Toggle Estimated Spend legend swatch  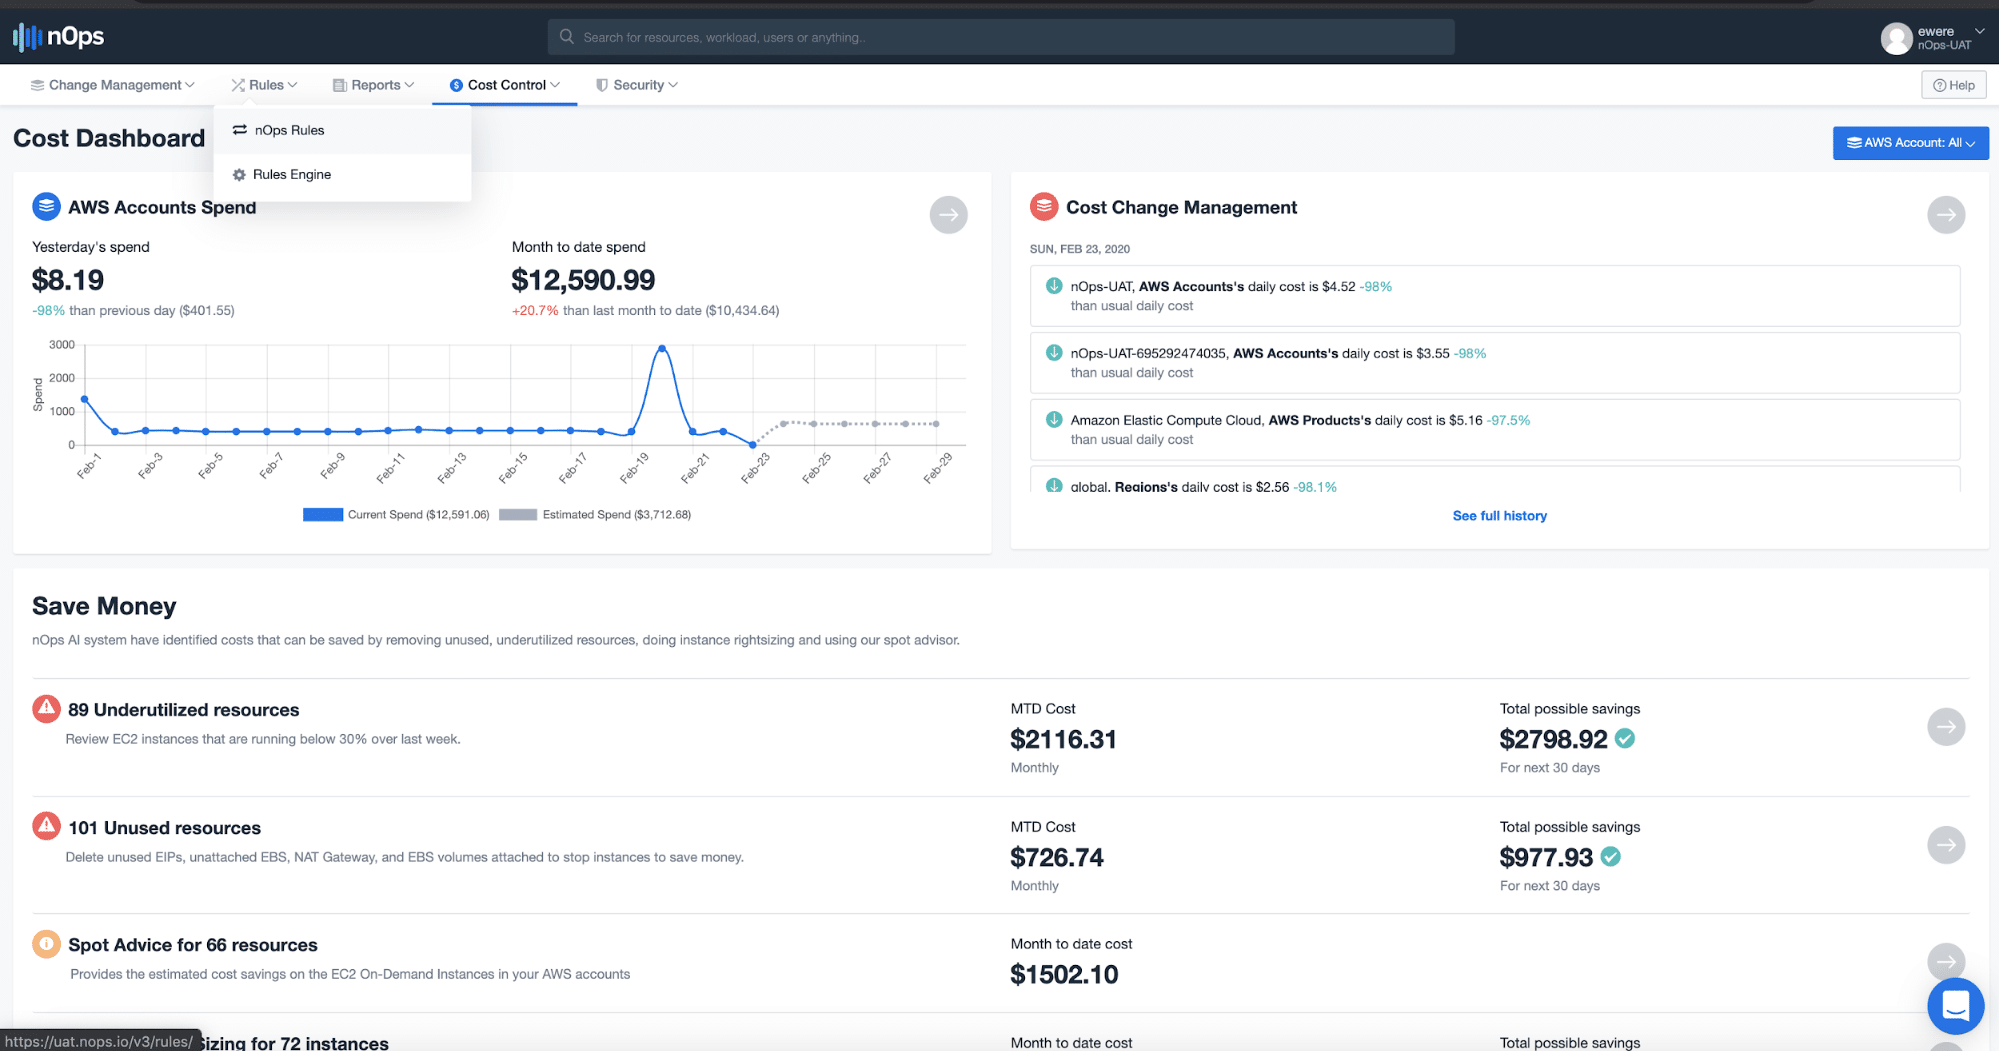[x=518, y=515]
